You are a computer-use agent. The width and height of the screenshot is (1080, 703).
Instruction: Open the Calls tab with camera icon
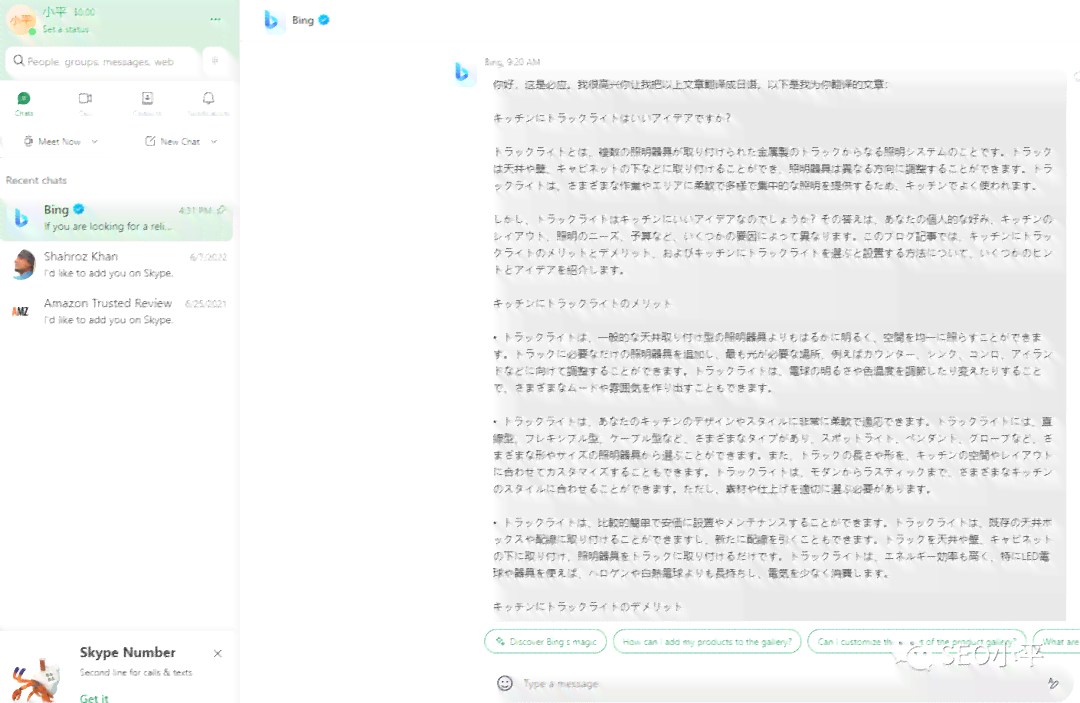click(85, 103)
